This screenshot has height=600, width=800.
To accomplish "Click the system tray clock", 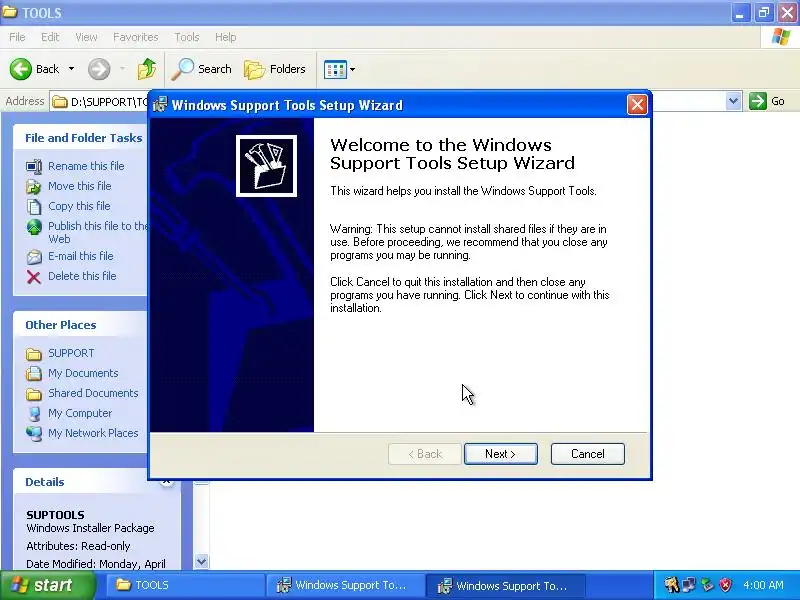I will [x=763, y=585].
